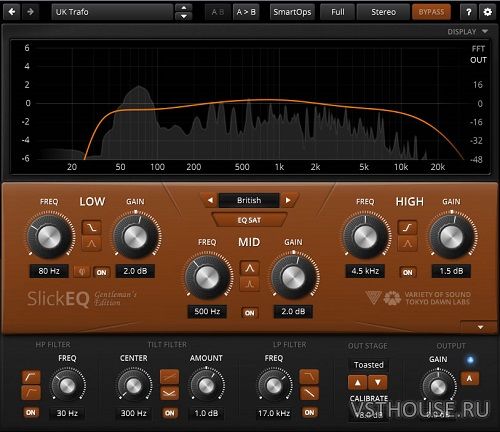Select LOW band bell shape icon

click(92, 244)
